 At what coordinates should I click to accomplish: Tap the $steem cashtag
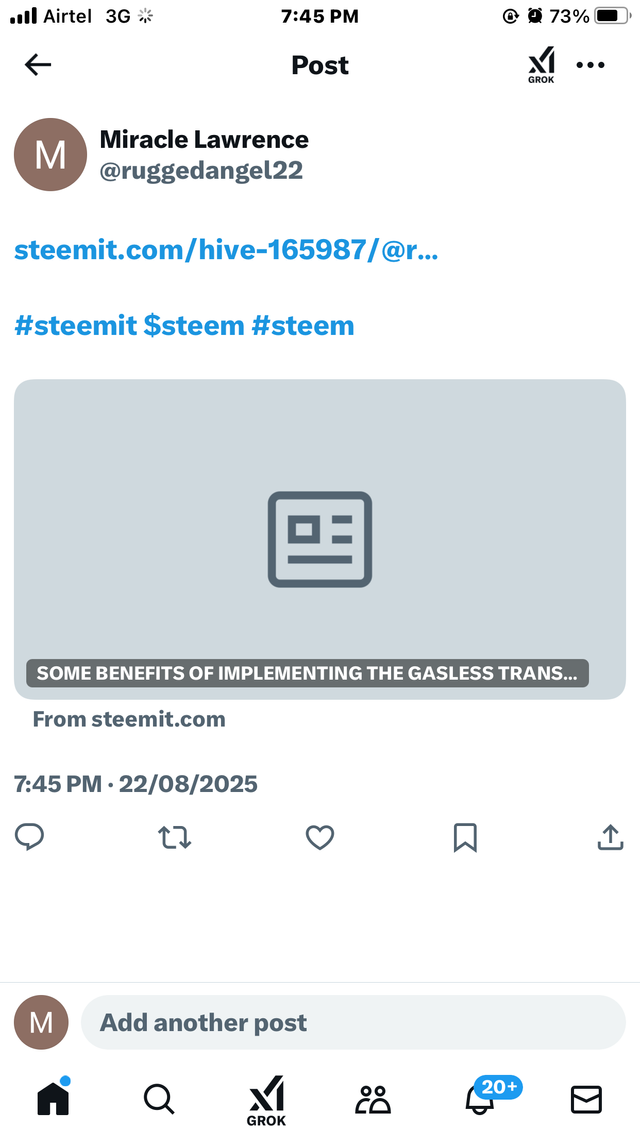pos(194,326)
